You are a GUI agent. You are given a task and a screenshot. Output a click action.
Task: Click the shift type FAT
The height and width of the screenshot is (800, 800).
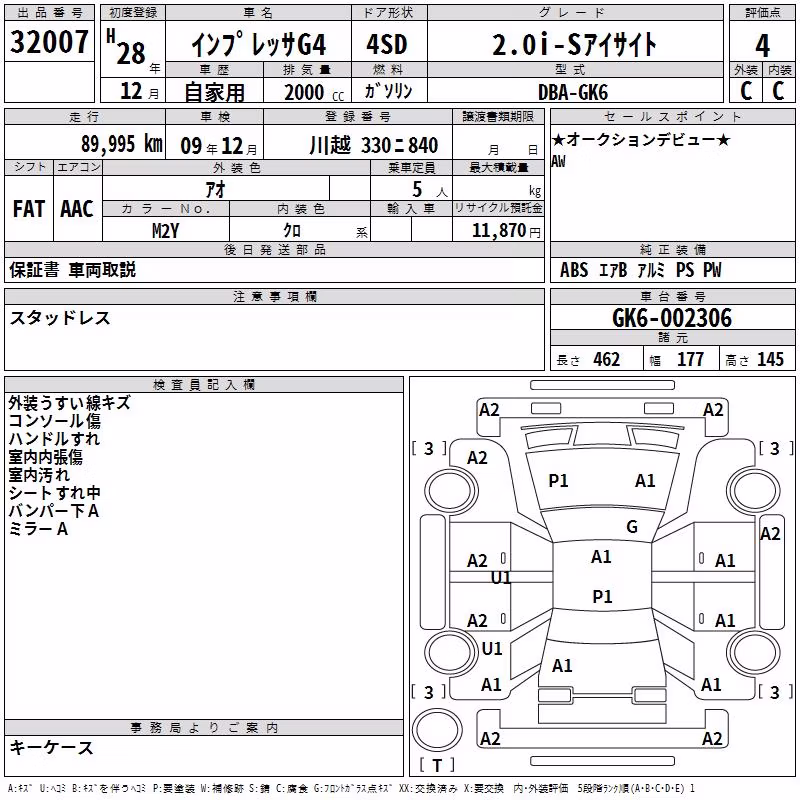coord(29,209)
